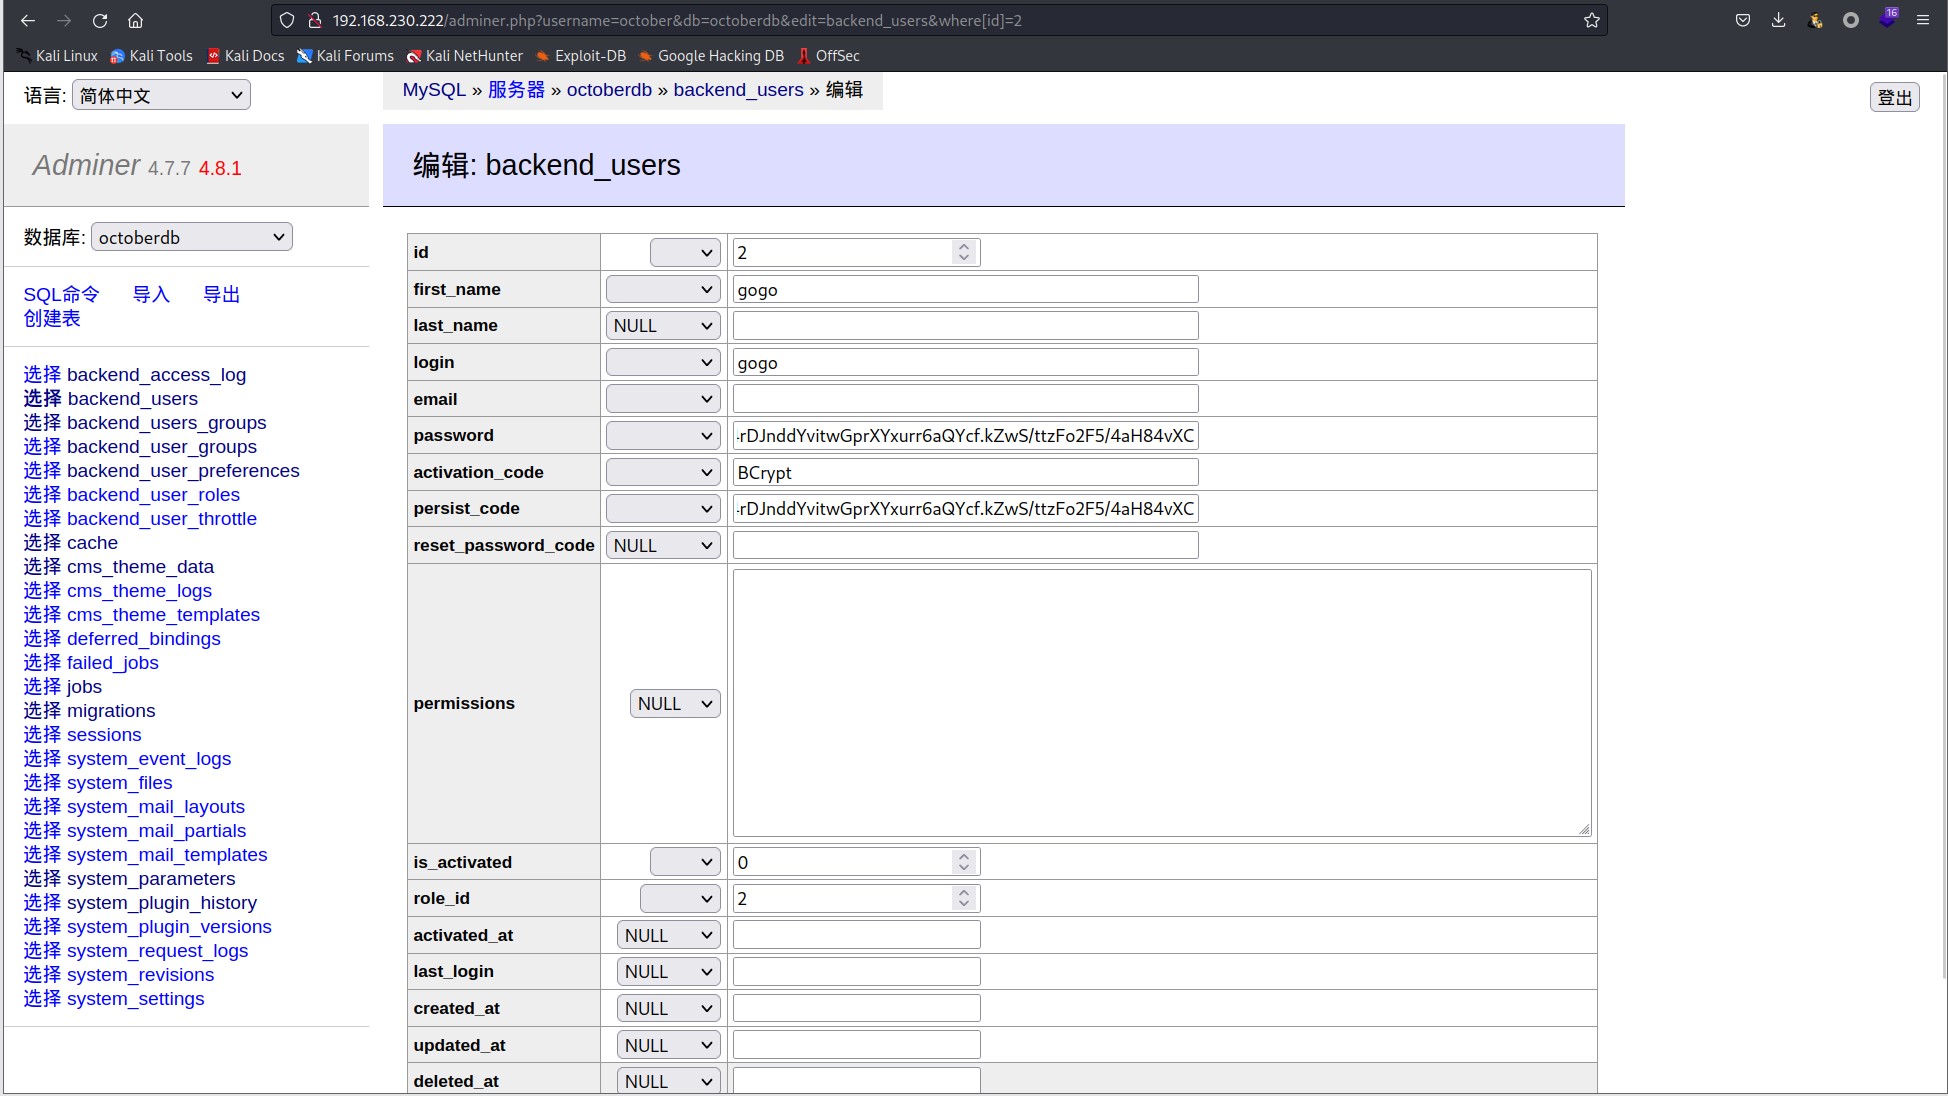Go back to the previous page

tap(28, 20)
